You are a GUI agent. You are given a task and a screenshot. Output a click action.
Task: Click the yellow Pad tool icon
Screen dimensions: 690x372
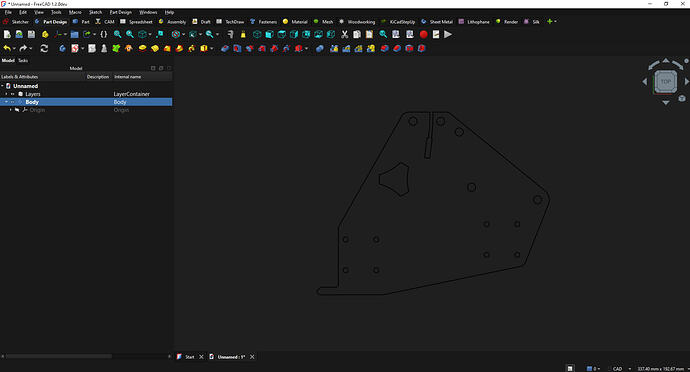click(x=142, y=48)
